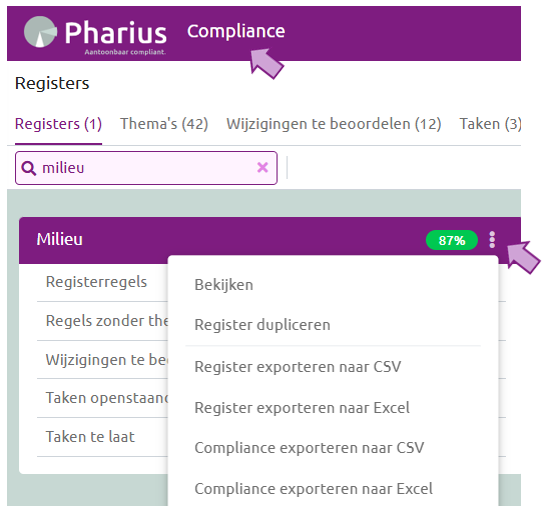The height and width of the screenshot is (511, 543).
Task: Open the Registerregels row
Action: click(x=103, y=282)
